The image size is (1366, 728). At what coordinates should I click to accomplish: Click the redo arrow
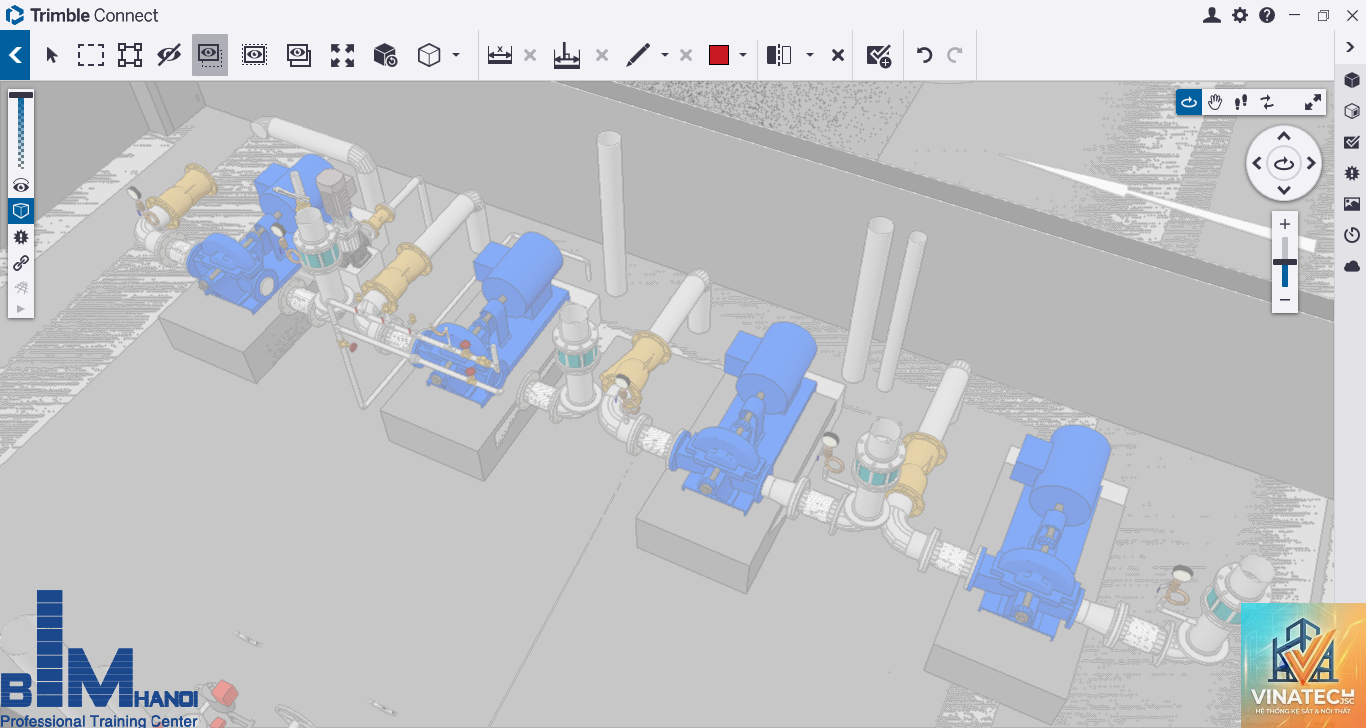[x=955, y=56]
